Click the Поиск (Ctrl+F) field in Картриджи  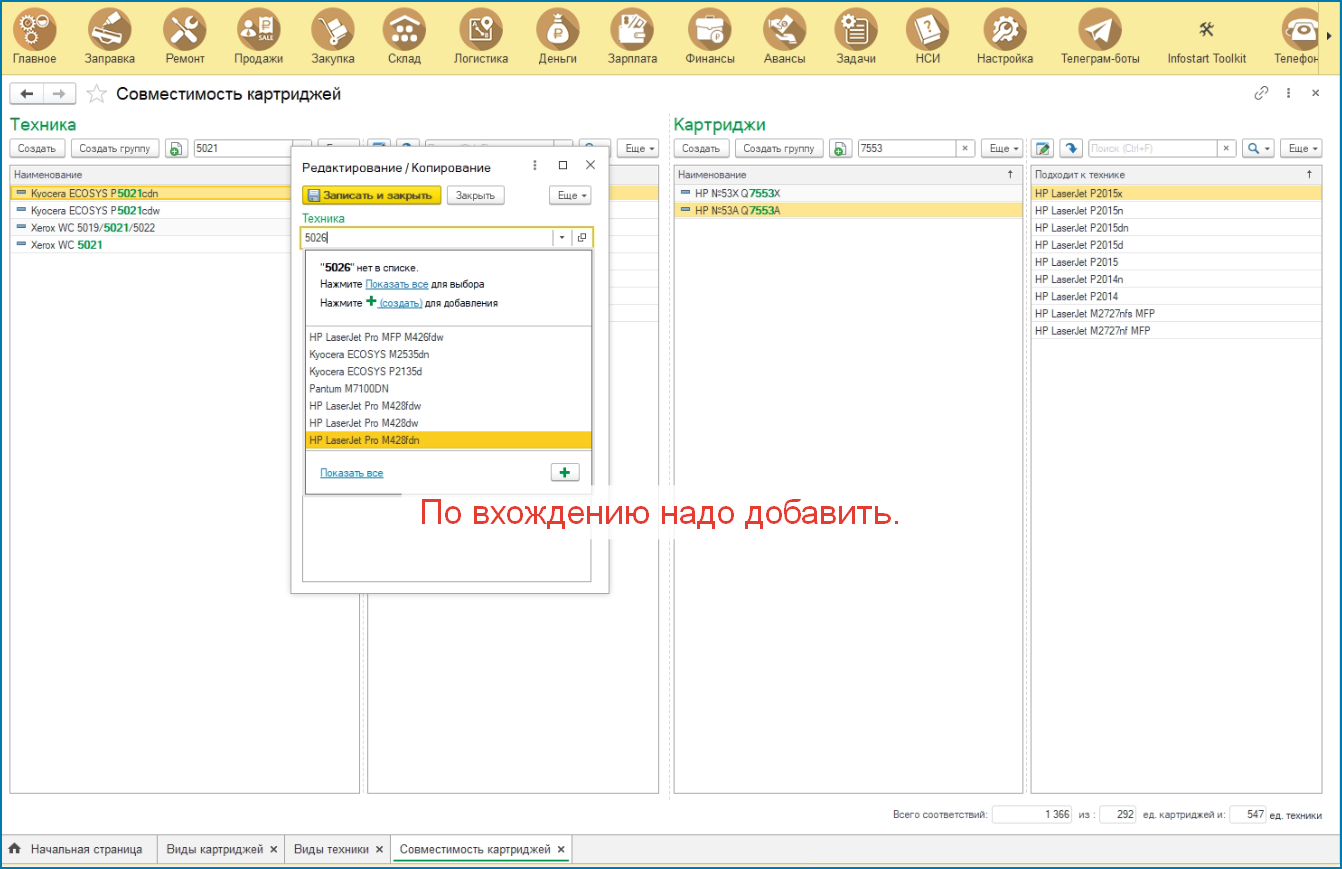point(1152,148)
